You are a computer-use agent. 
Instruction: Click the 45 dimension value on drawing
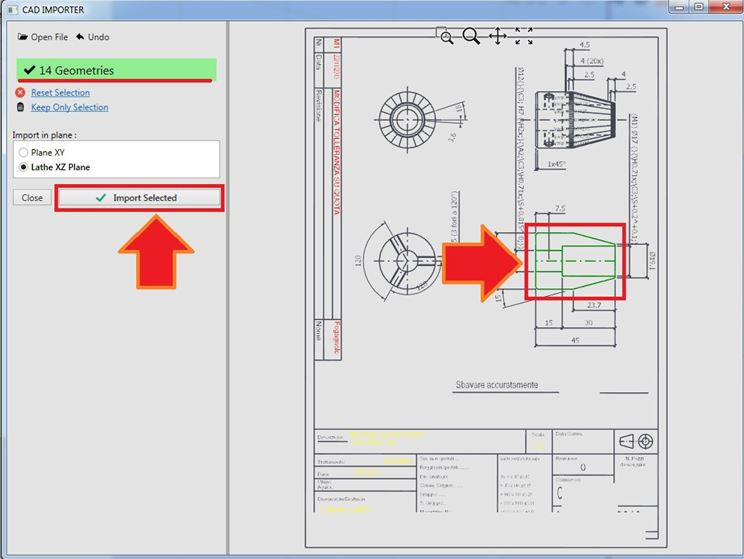(x=575, y=340)
